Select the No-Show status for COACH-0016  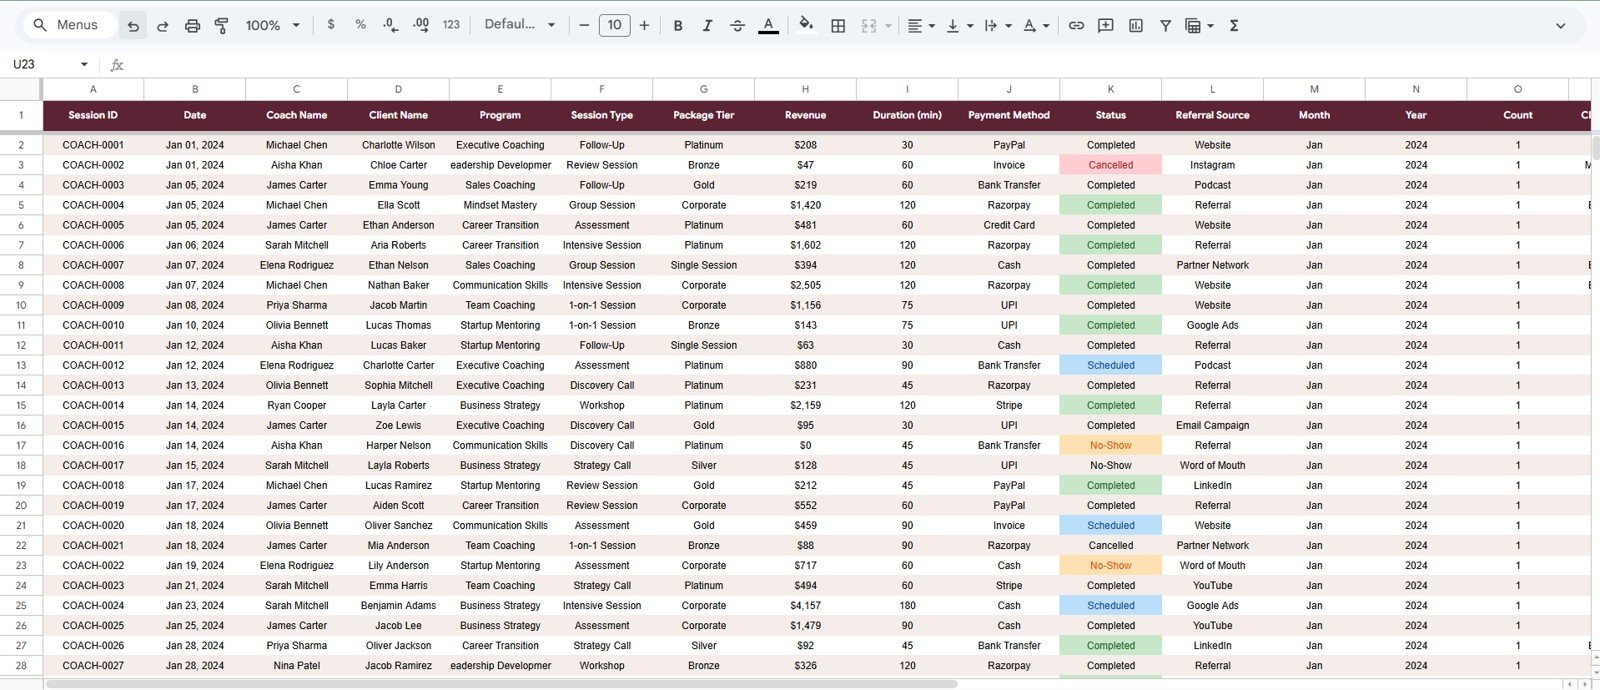[1111, 445]
